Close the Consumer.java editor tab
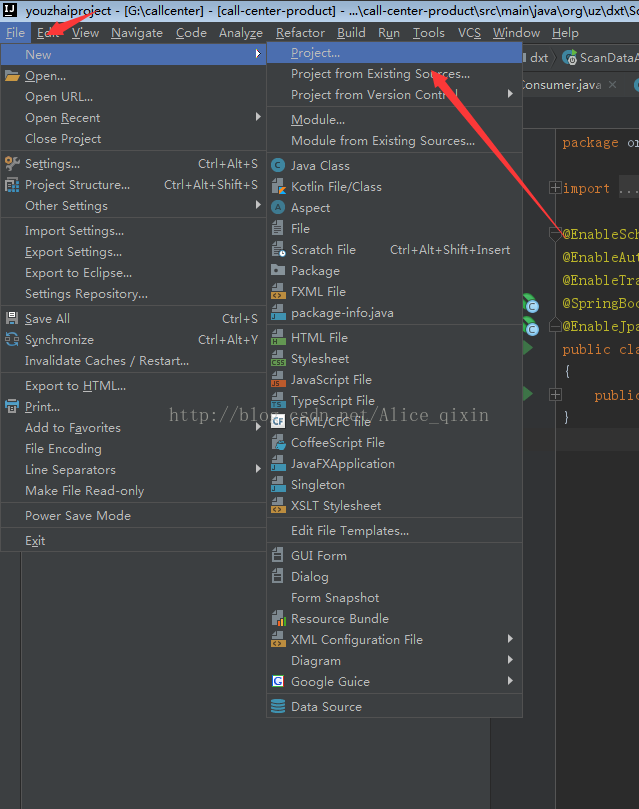The height and width of the screenshot is (809, 639). 612,84
